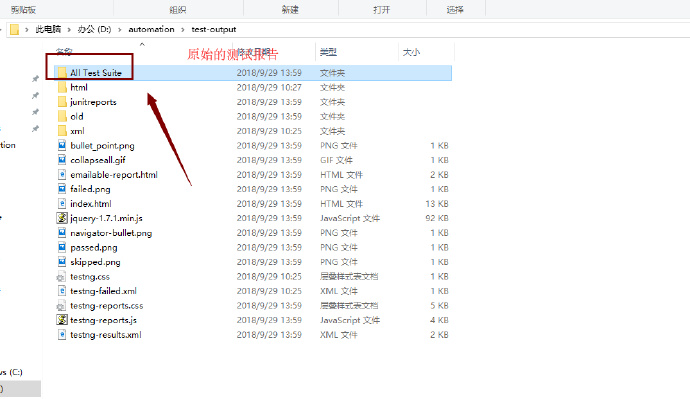
Task: Select the jquery-1.7.1.min.js script icon
Action: (x=62, y=218)
